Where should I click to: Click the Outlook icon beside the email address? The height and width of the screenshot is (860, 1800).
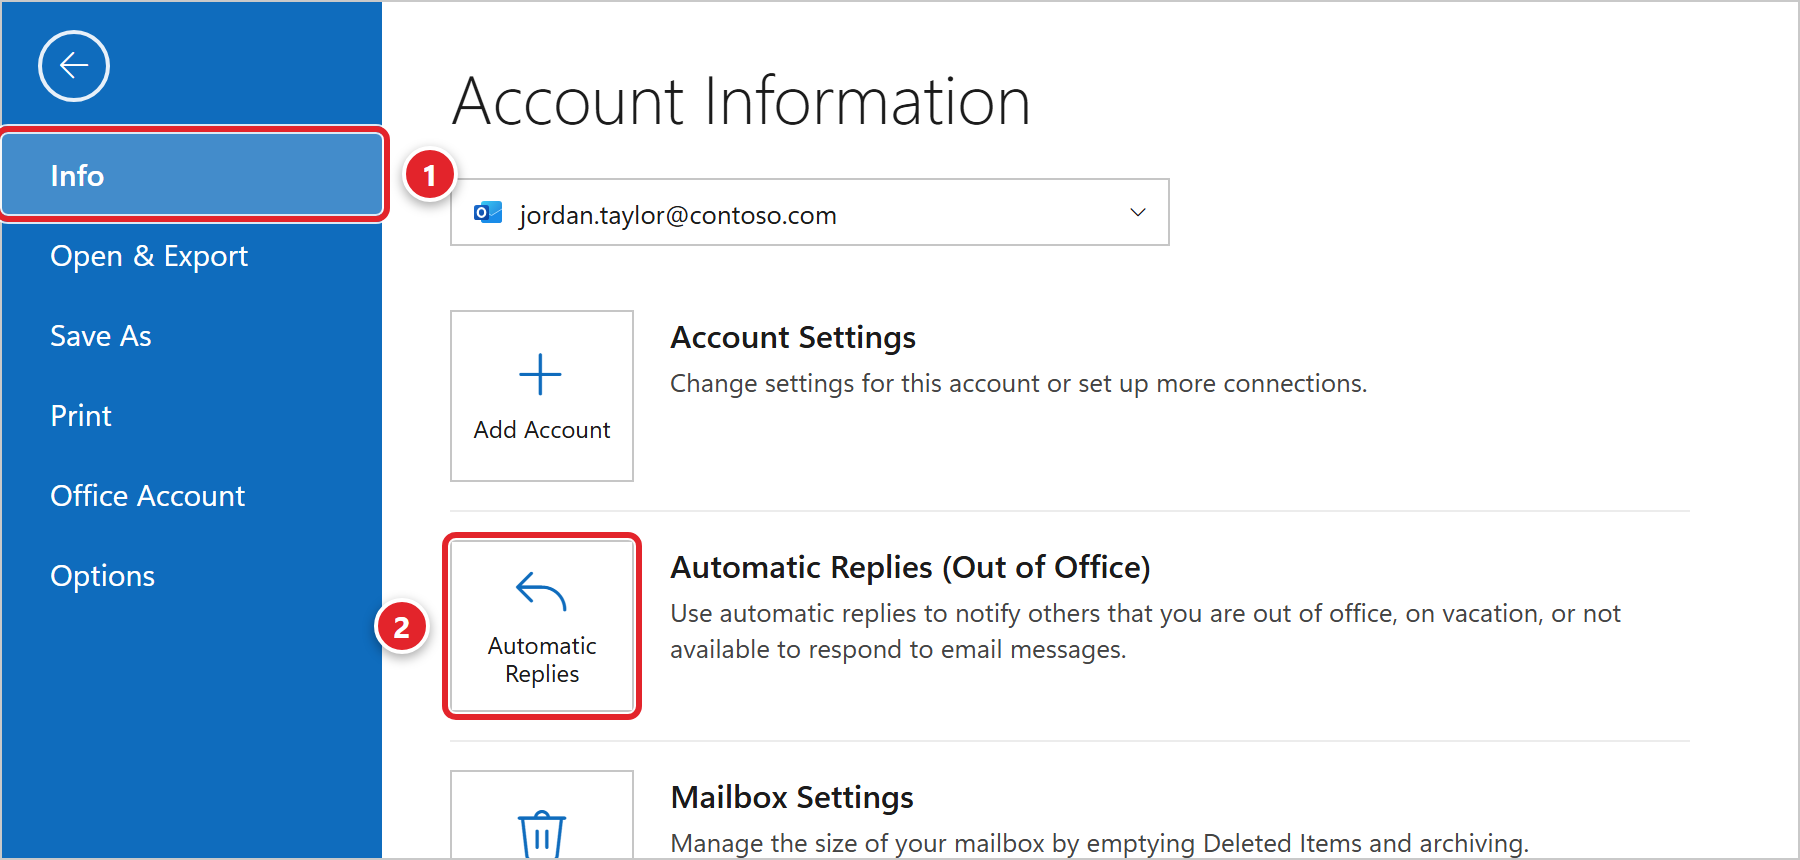[x=488, y=213]
